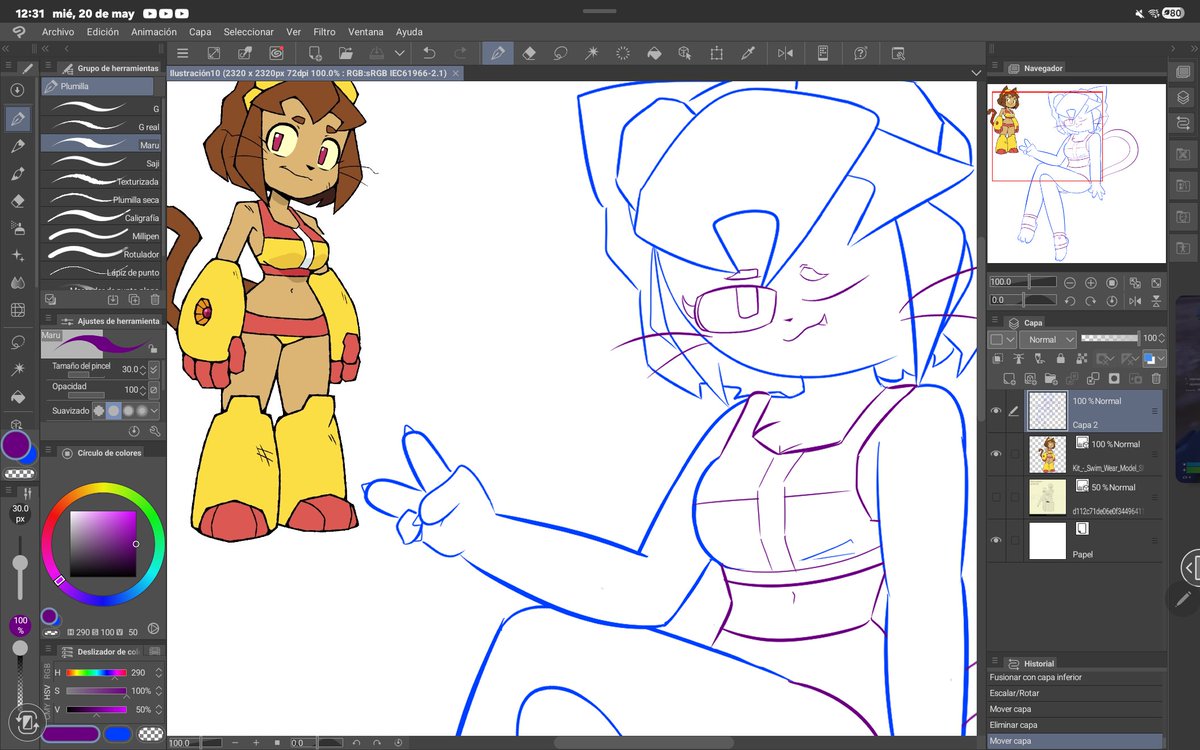The image size is (1200, 750).
Task: Click the blue sub color swatch in the bottom bar
Action: point(118,734)
